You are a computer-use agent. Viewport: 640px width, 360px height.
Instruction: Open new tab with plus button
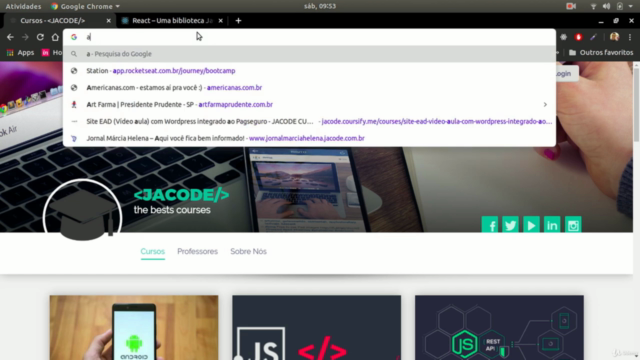pyautogui.click(x=238, y=20)
